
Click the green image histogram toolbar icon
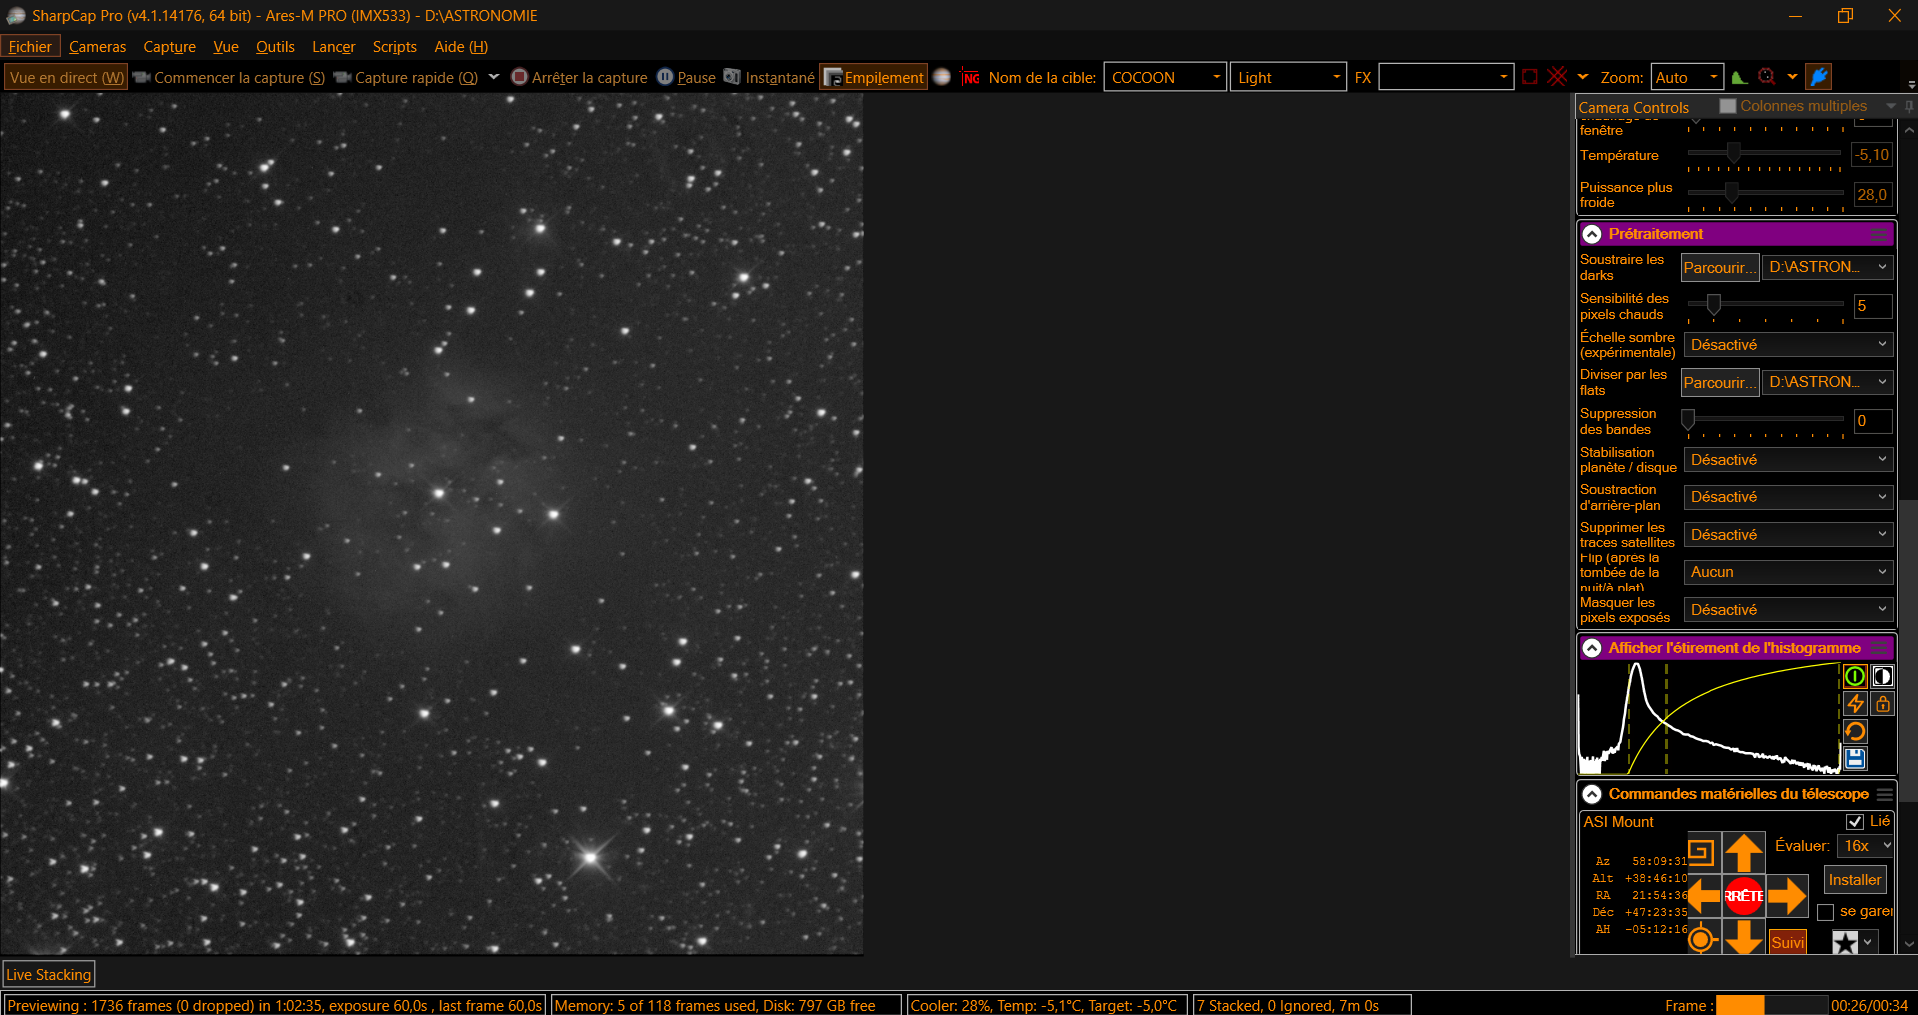[x=1739, y=77]
